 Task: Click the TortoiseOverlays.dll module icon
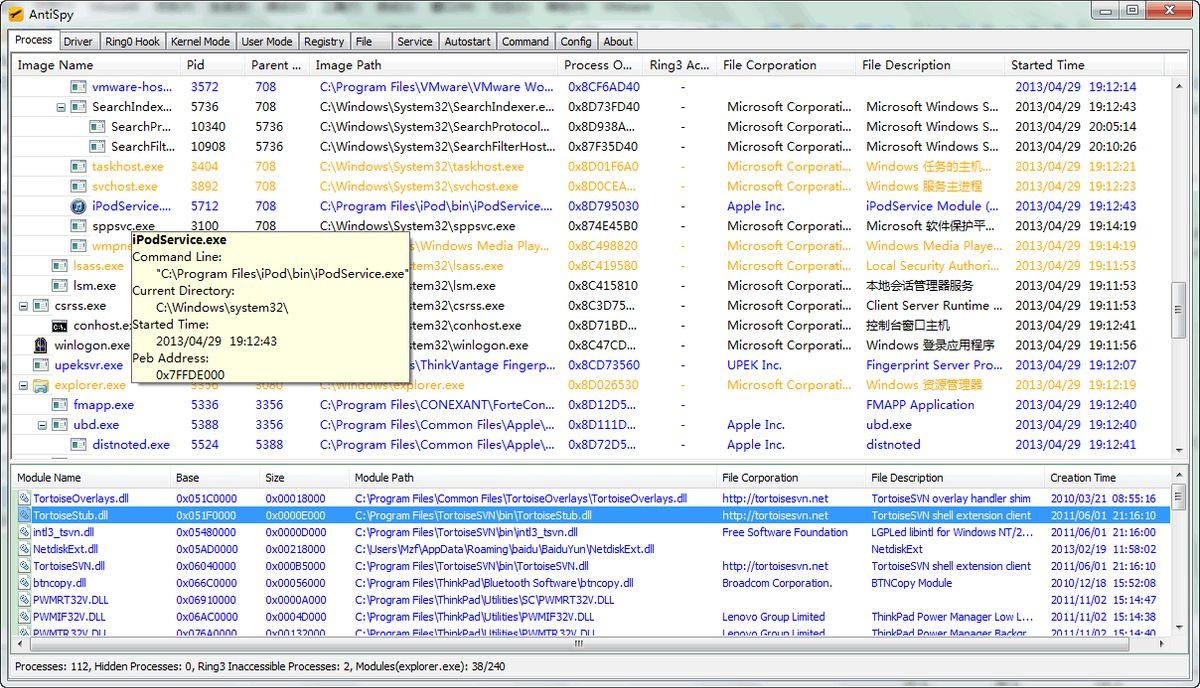click(x=25, y=498)
